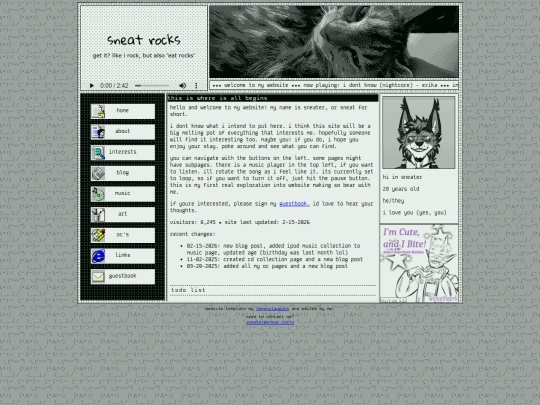
Task: Click the CD icon beside music
Action: [98, 194]
